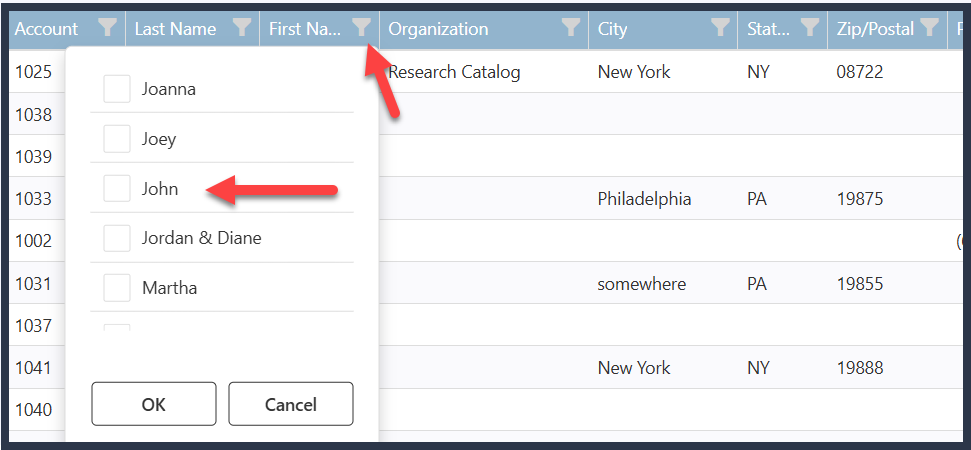Cancel the filter popup
Image resolution: width=971 pixels, height=450 pixels.
tap(291, 404)
